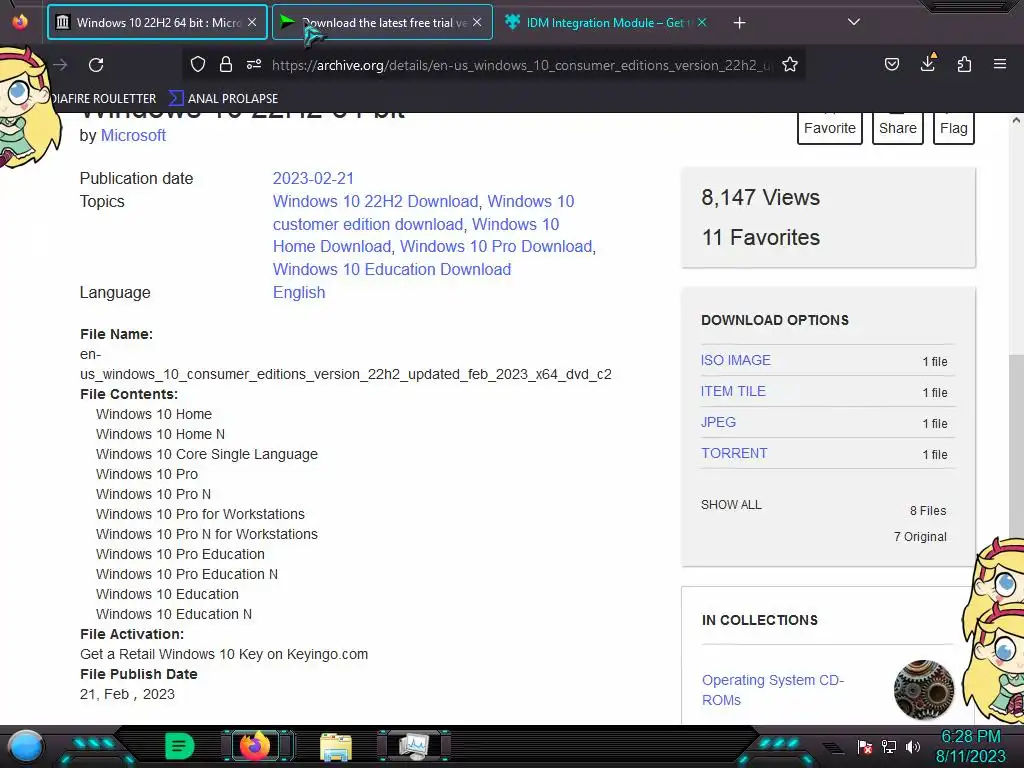The height and width of the screenshot is (768, 1024).
Task: Open the gears collection thumbnail
Action: 923,690
